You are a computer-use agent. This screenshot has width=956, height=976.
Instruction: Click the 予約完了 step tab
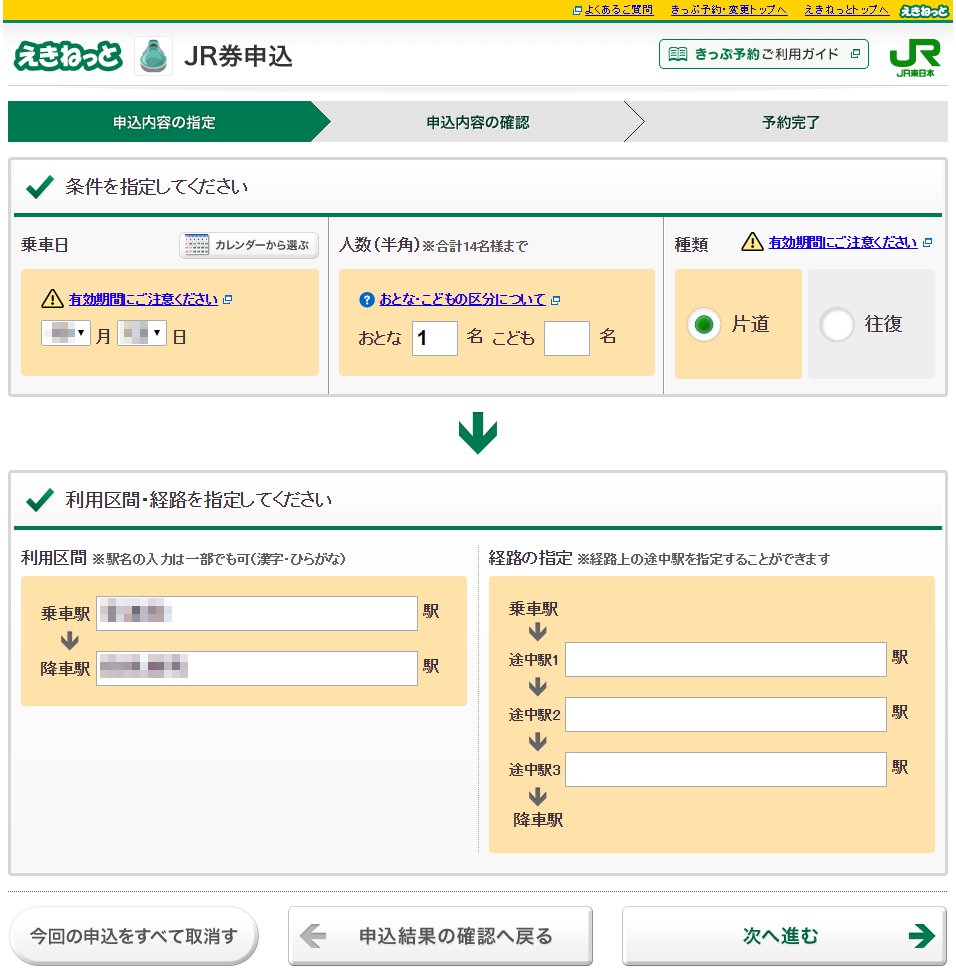790,122
